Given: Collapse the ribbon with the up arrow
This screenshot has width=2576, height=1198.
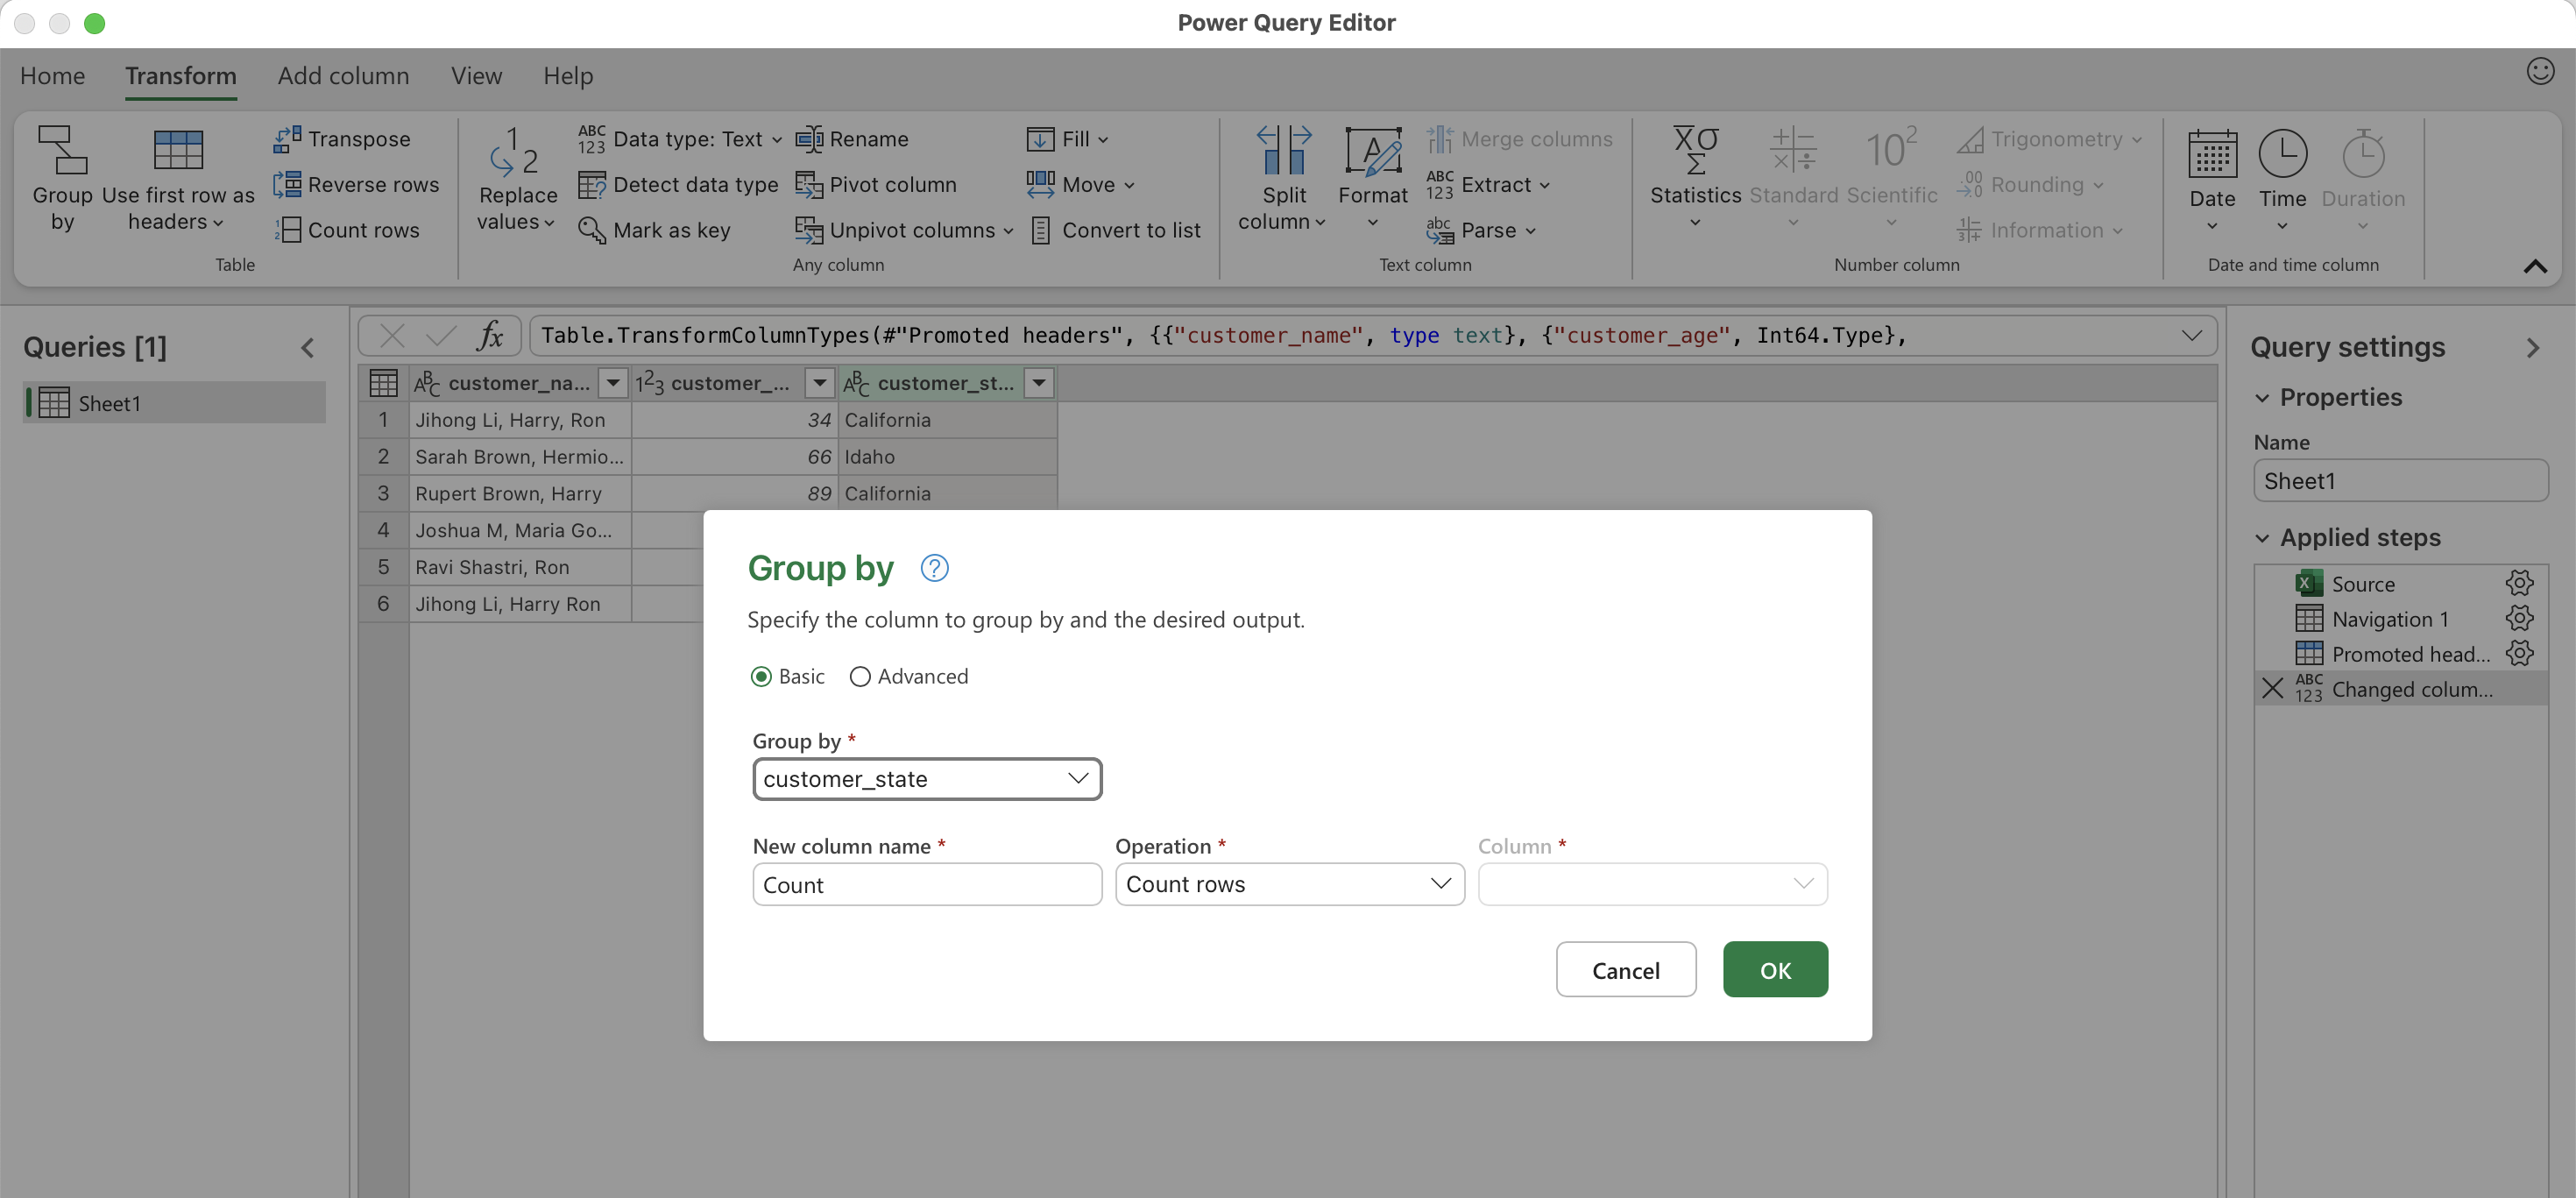Looking at the screenshot, I should coord(2534,266).
